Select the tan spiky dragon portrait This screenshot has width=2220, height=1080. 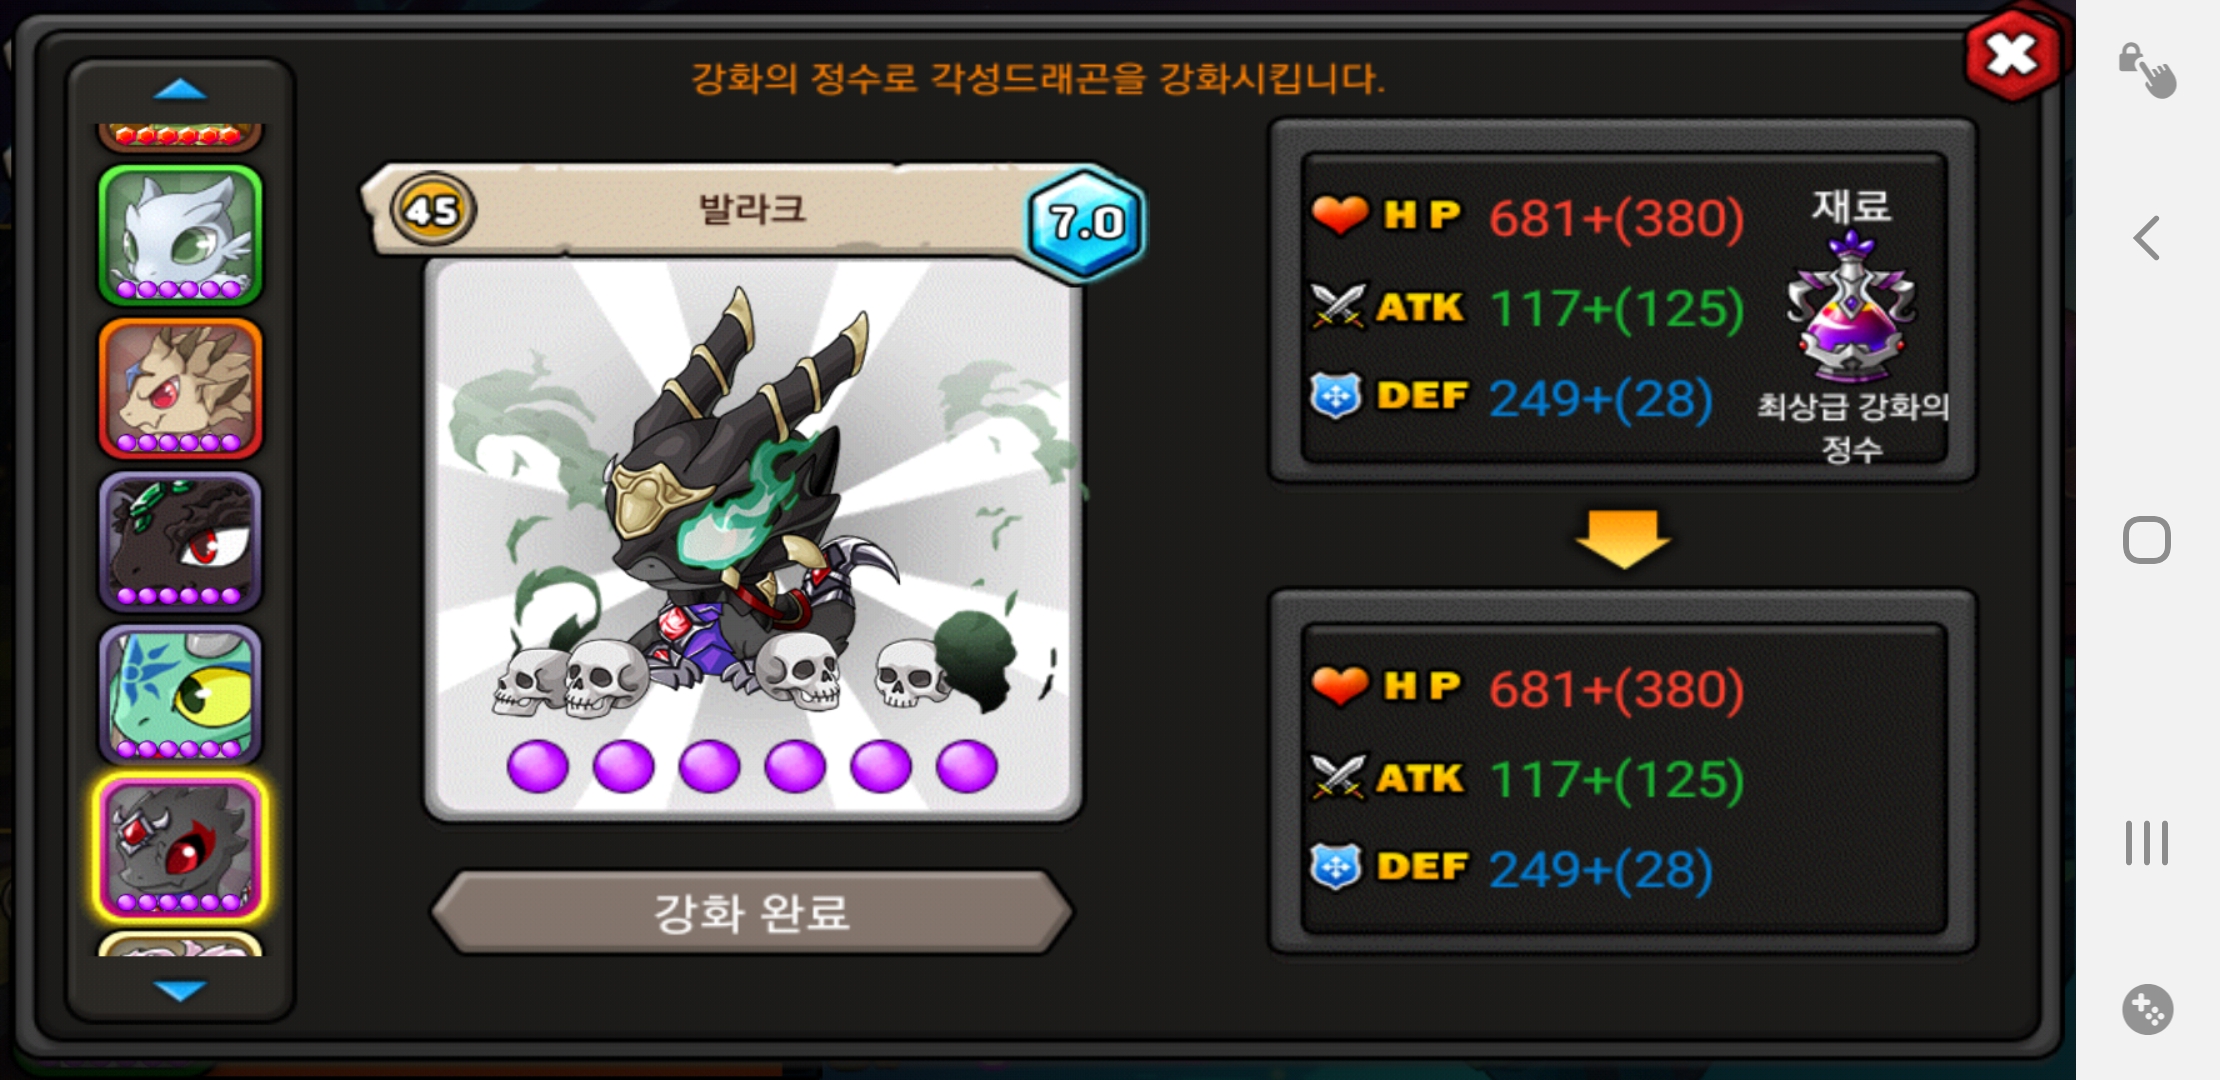coord(180,388)
